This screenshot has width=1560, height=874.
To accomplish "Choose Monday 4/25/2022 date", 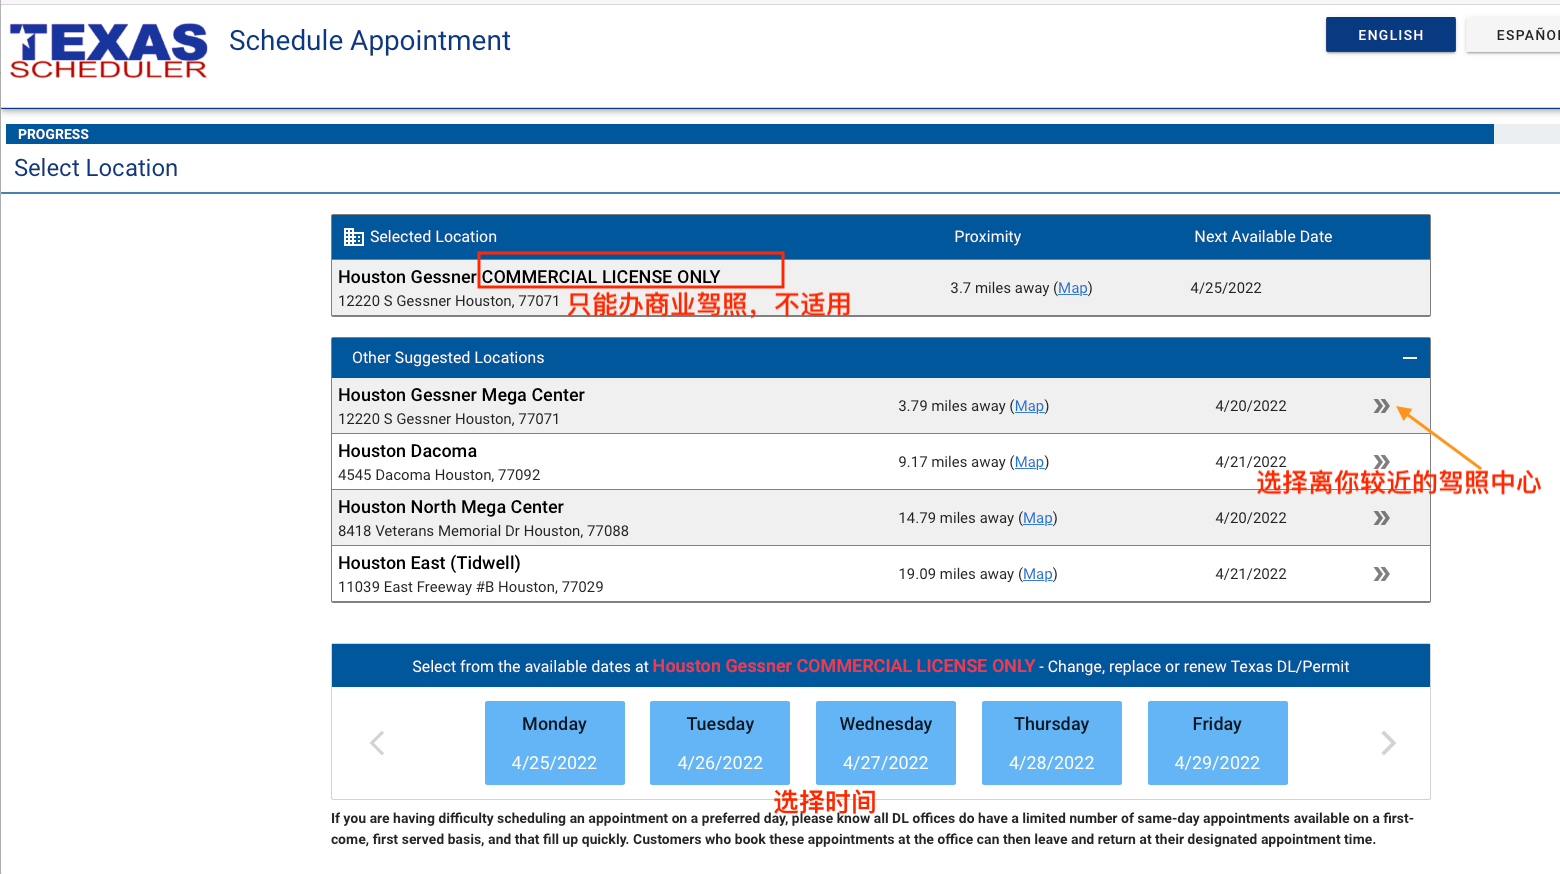I will click(x=554, y=743).
